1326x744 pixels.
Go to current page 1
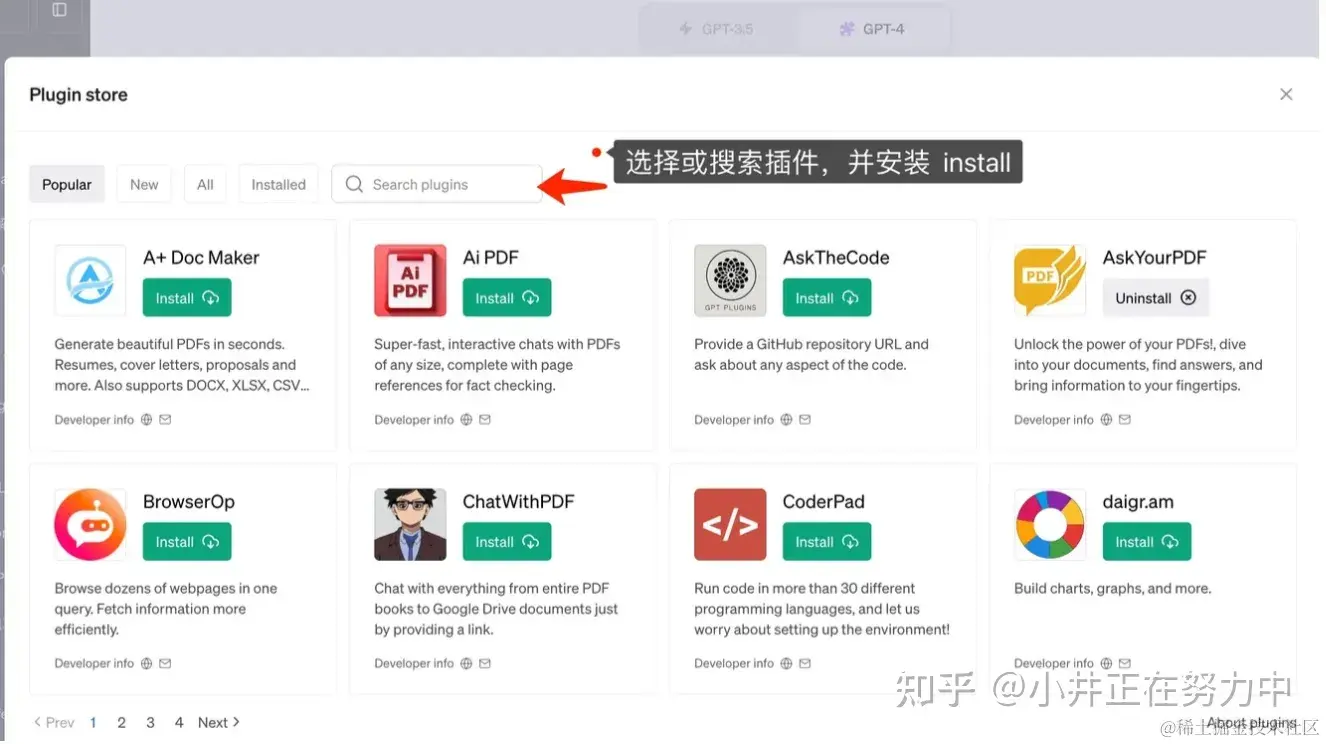(93, 723)
